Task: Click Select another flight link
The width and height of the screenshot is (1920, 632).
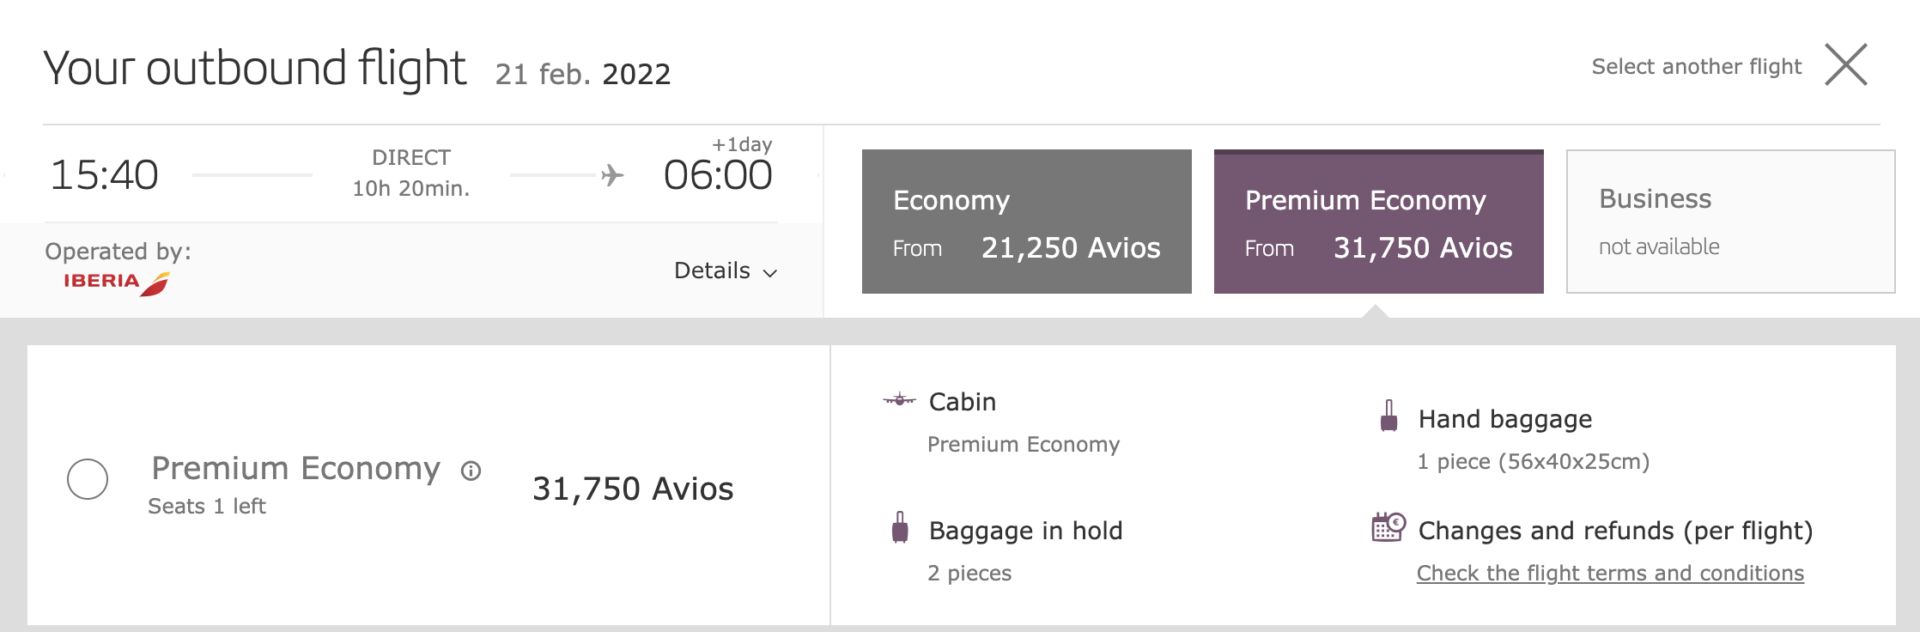Action: click(1696, 66)
